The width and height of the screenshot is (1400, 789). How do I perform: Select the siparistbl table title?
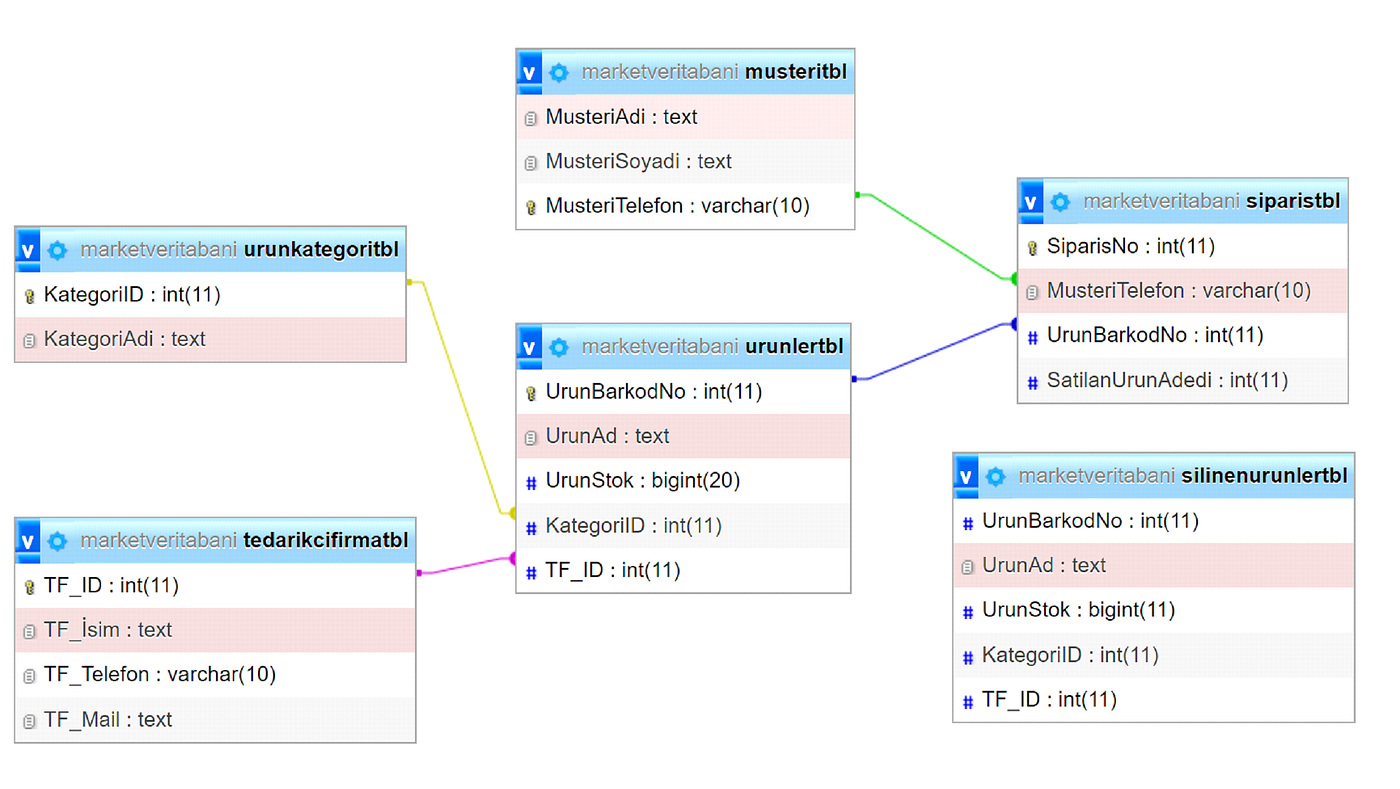point(1293,202)
